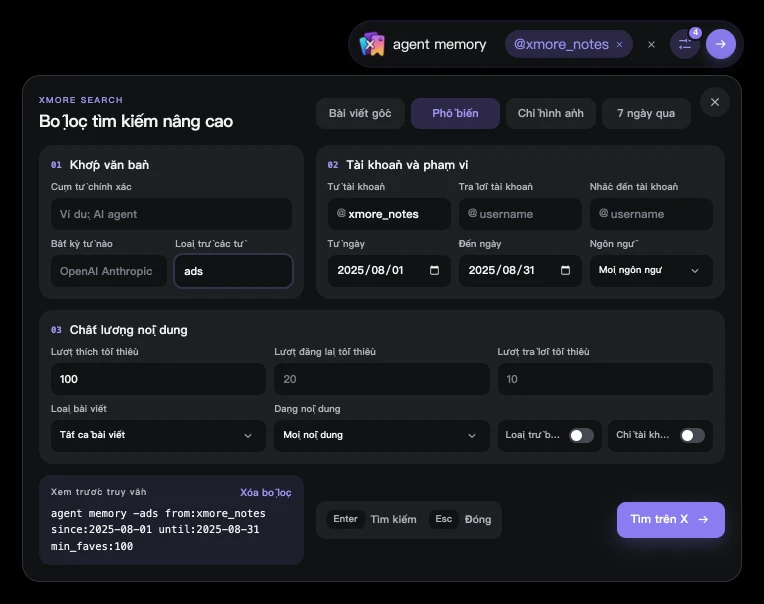Click the XMore app logo icon
This screenshot has width=764, height=604.
(372, 44)
